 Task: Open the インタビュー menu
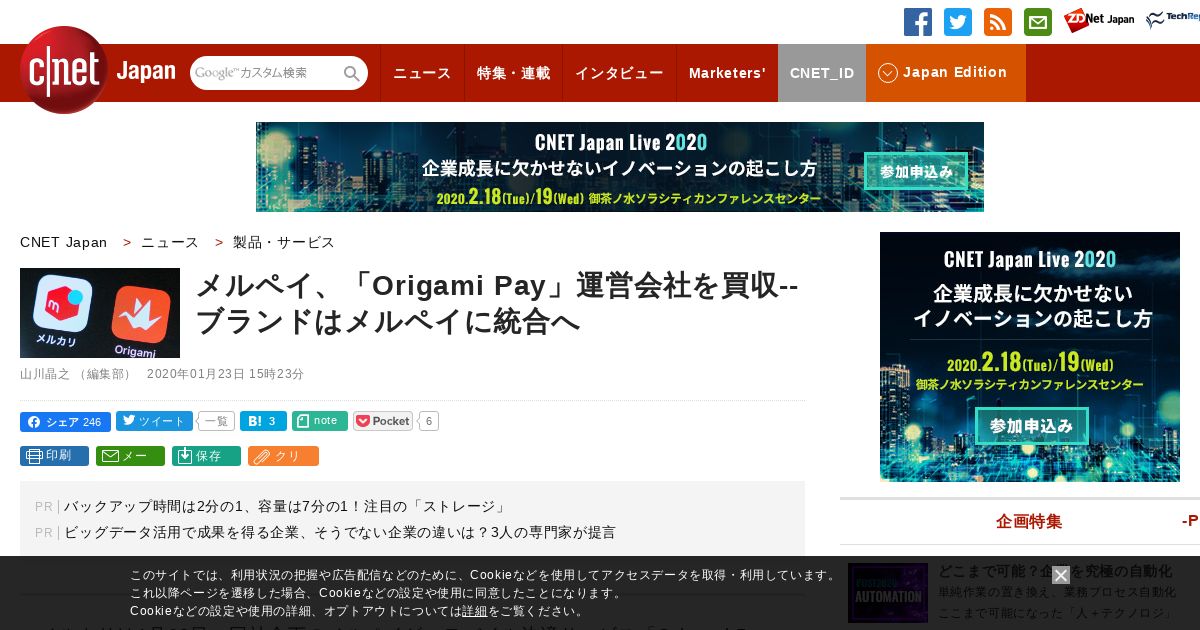(619, 73)
